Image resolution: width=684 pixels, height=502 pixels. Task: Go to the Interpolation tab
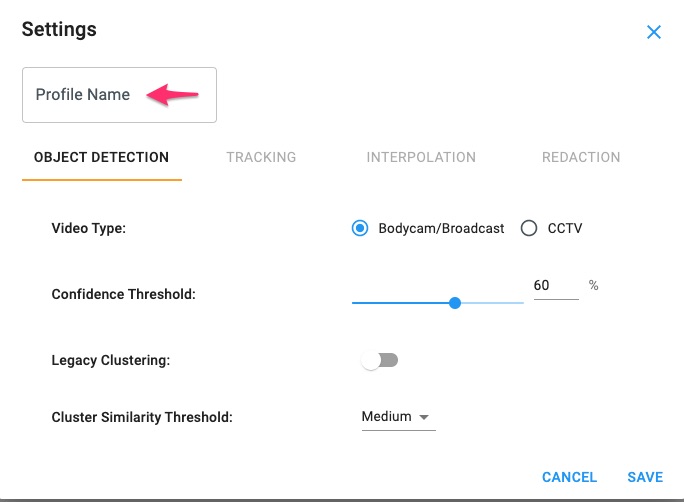421,157
